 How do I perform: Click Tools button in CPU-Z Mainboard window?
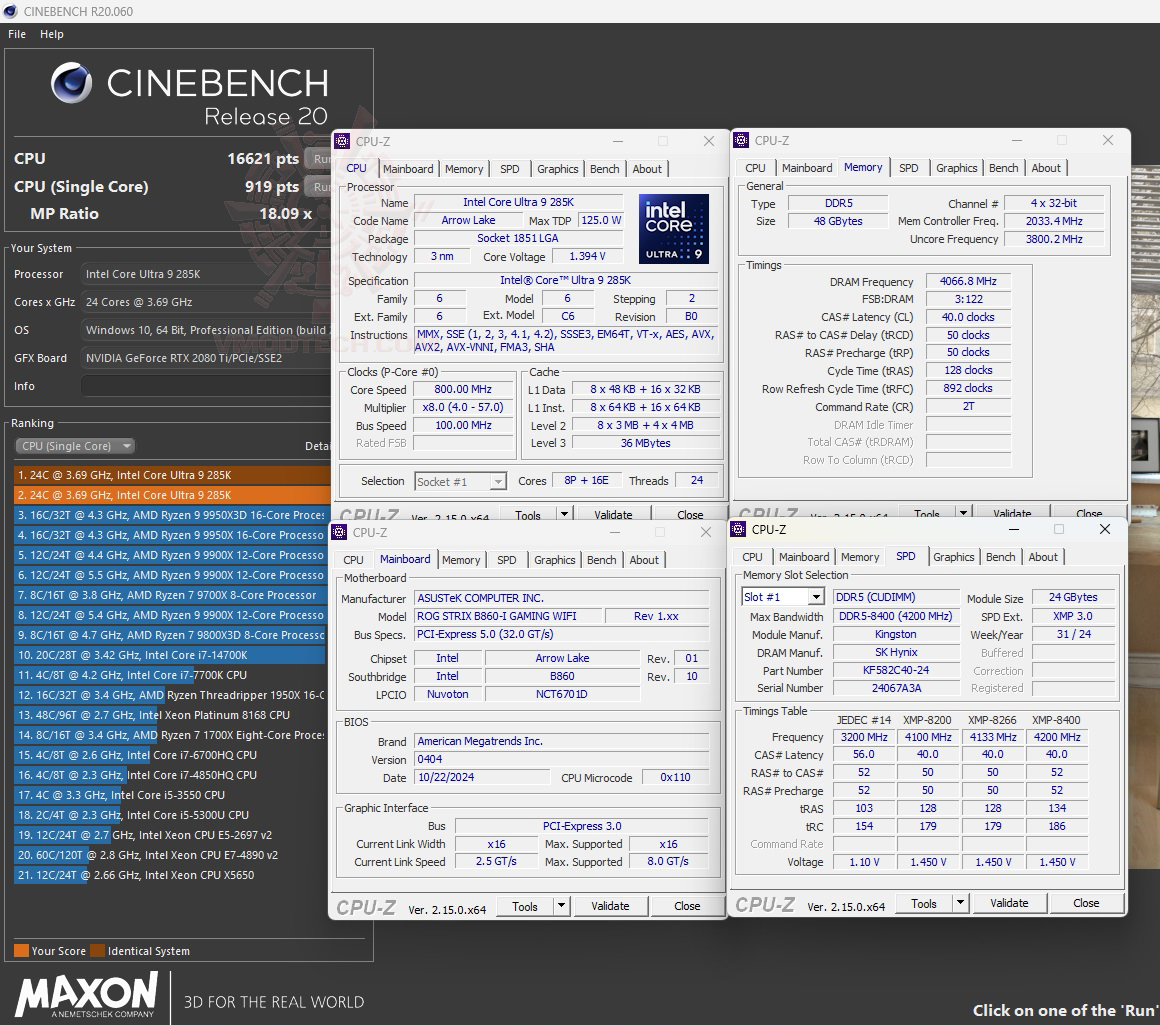[525, 906]
